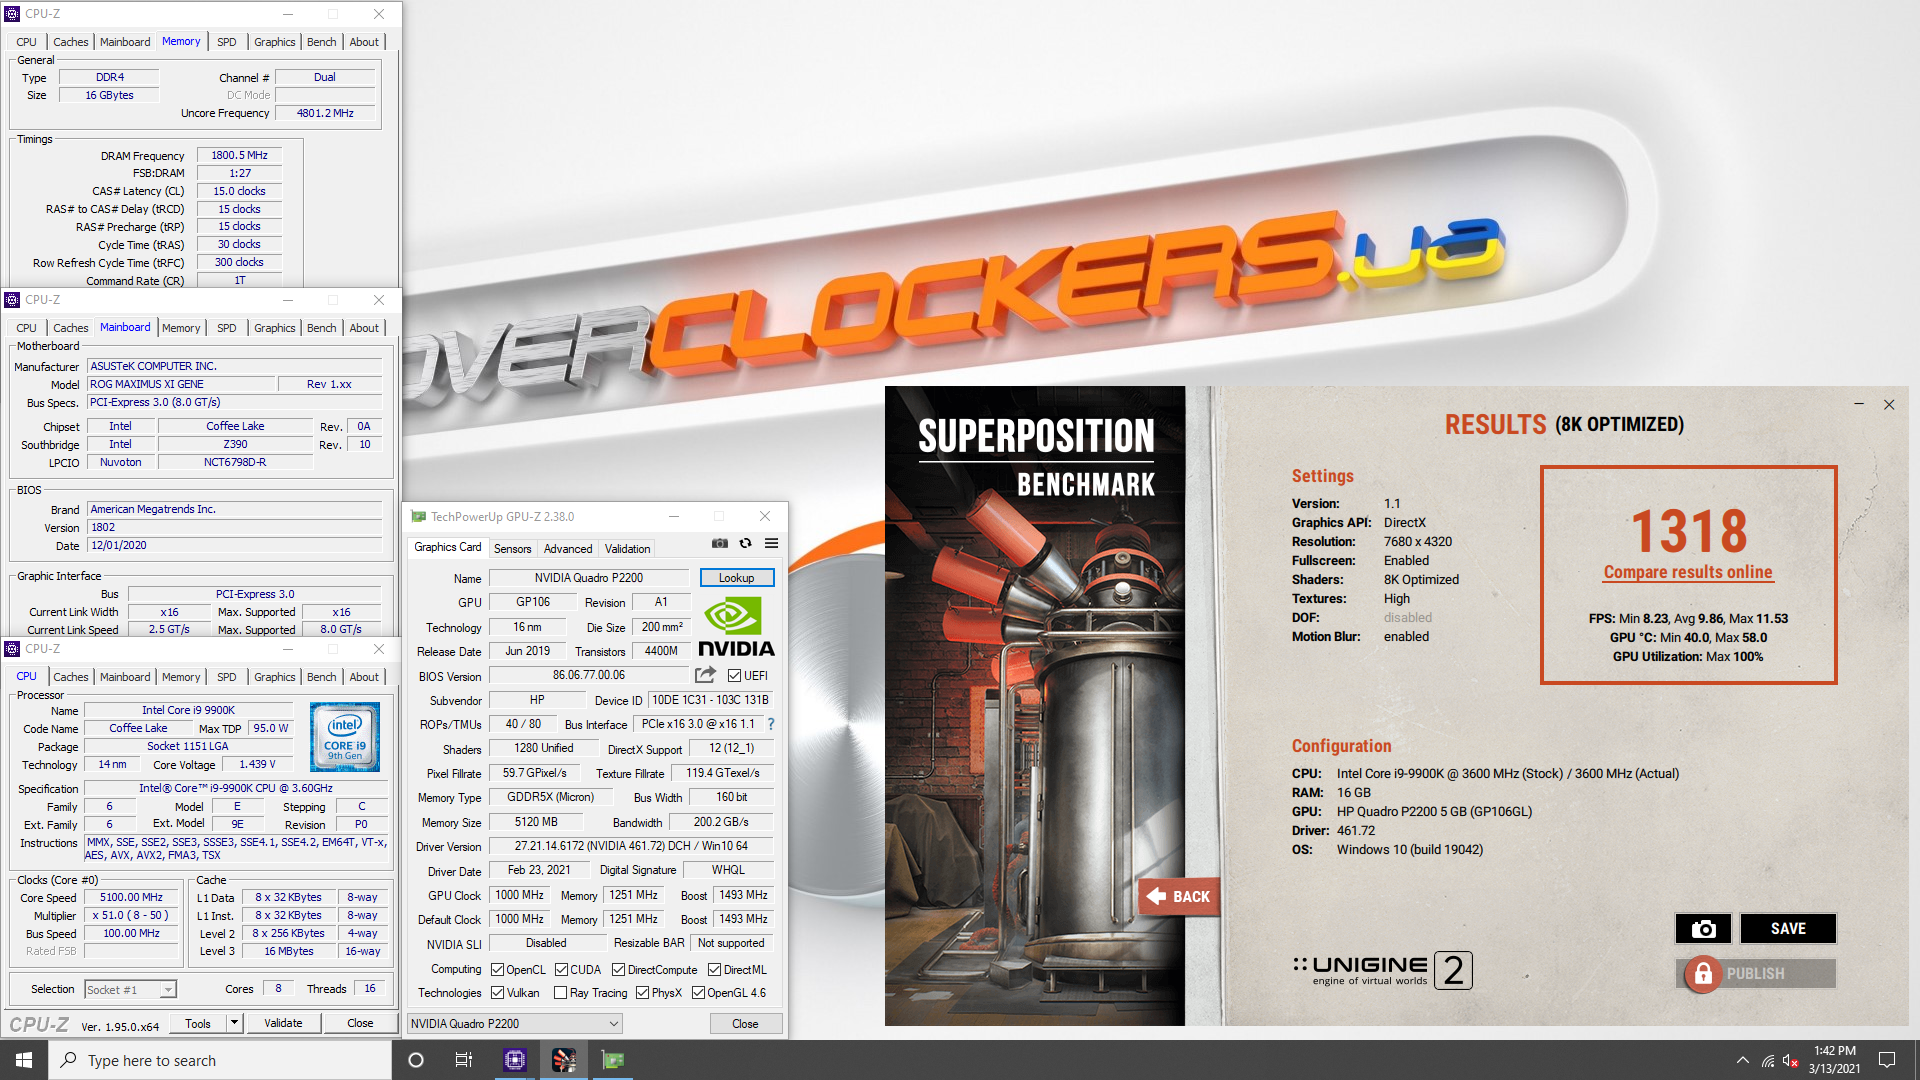Open the Bench tab in the bottom CPU-Z window
1920x1080 pixels.
[321, 676]
